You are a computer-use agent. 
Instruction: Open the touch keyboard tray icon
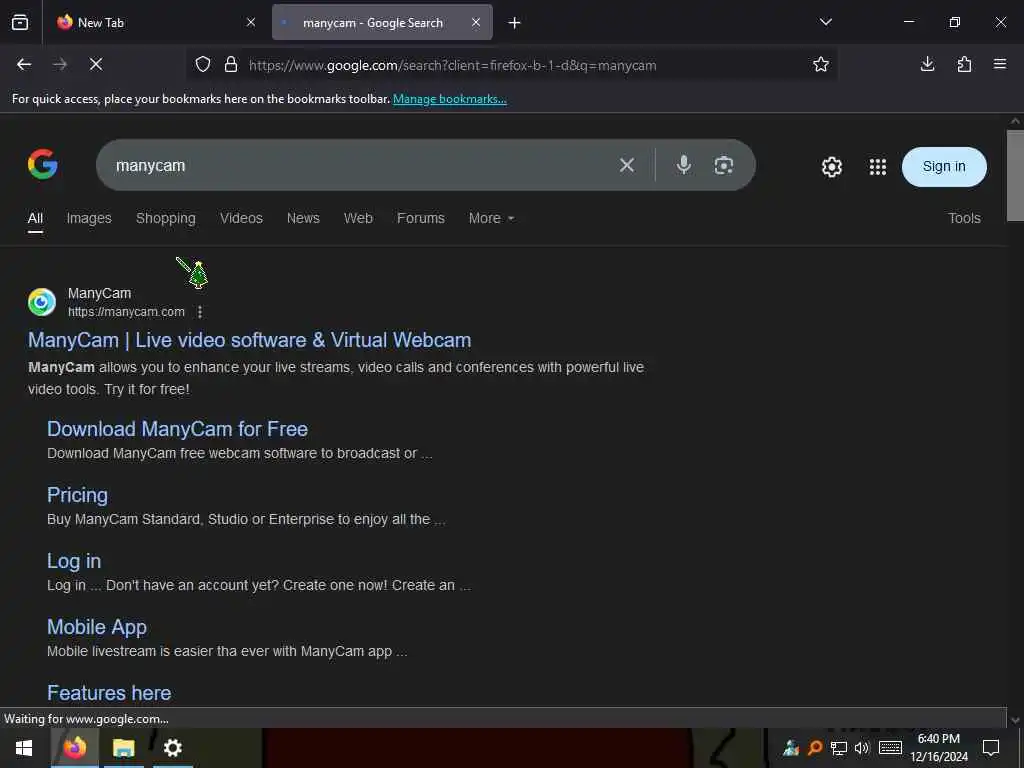click(890, 748)
